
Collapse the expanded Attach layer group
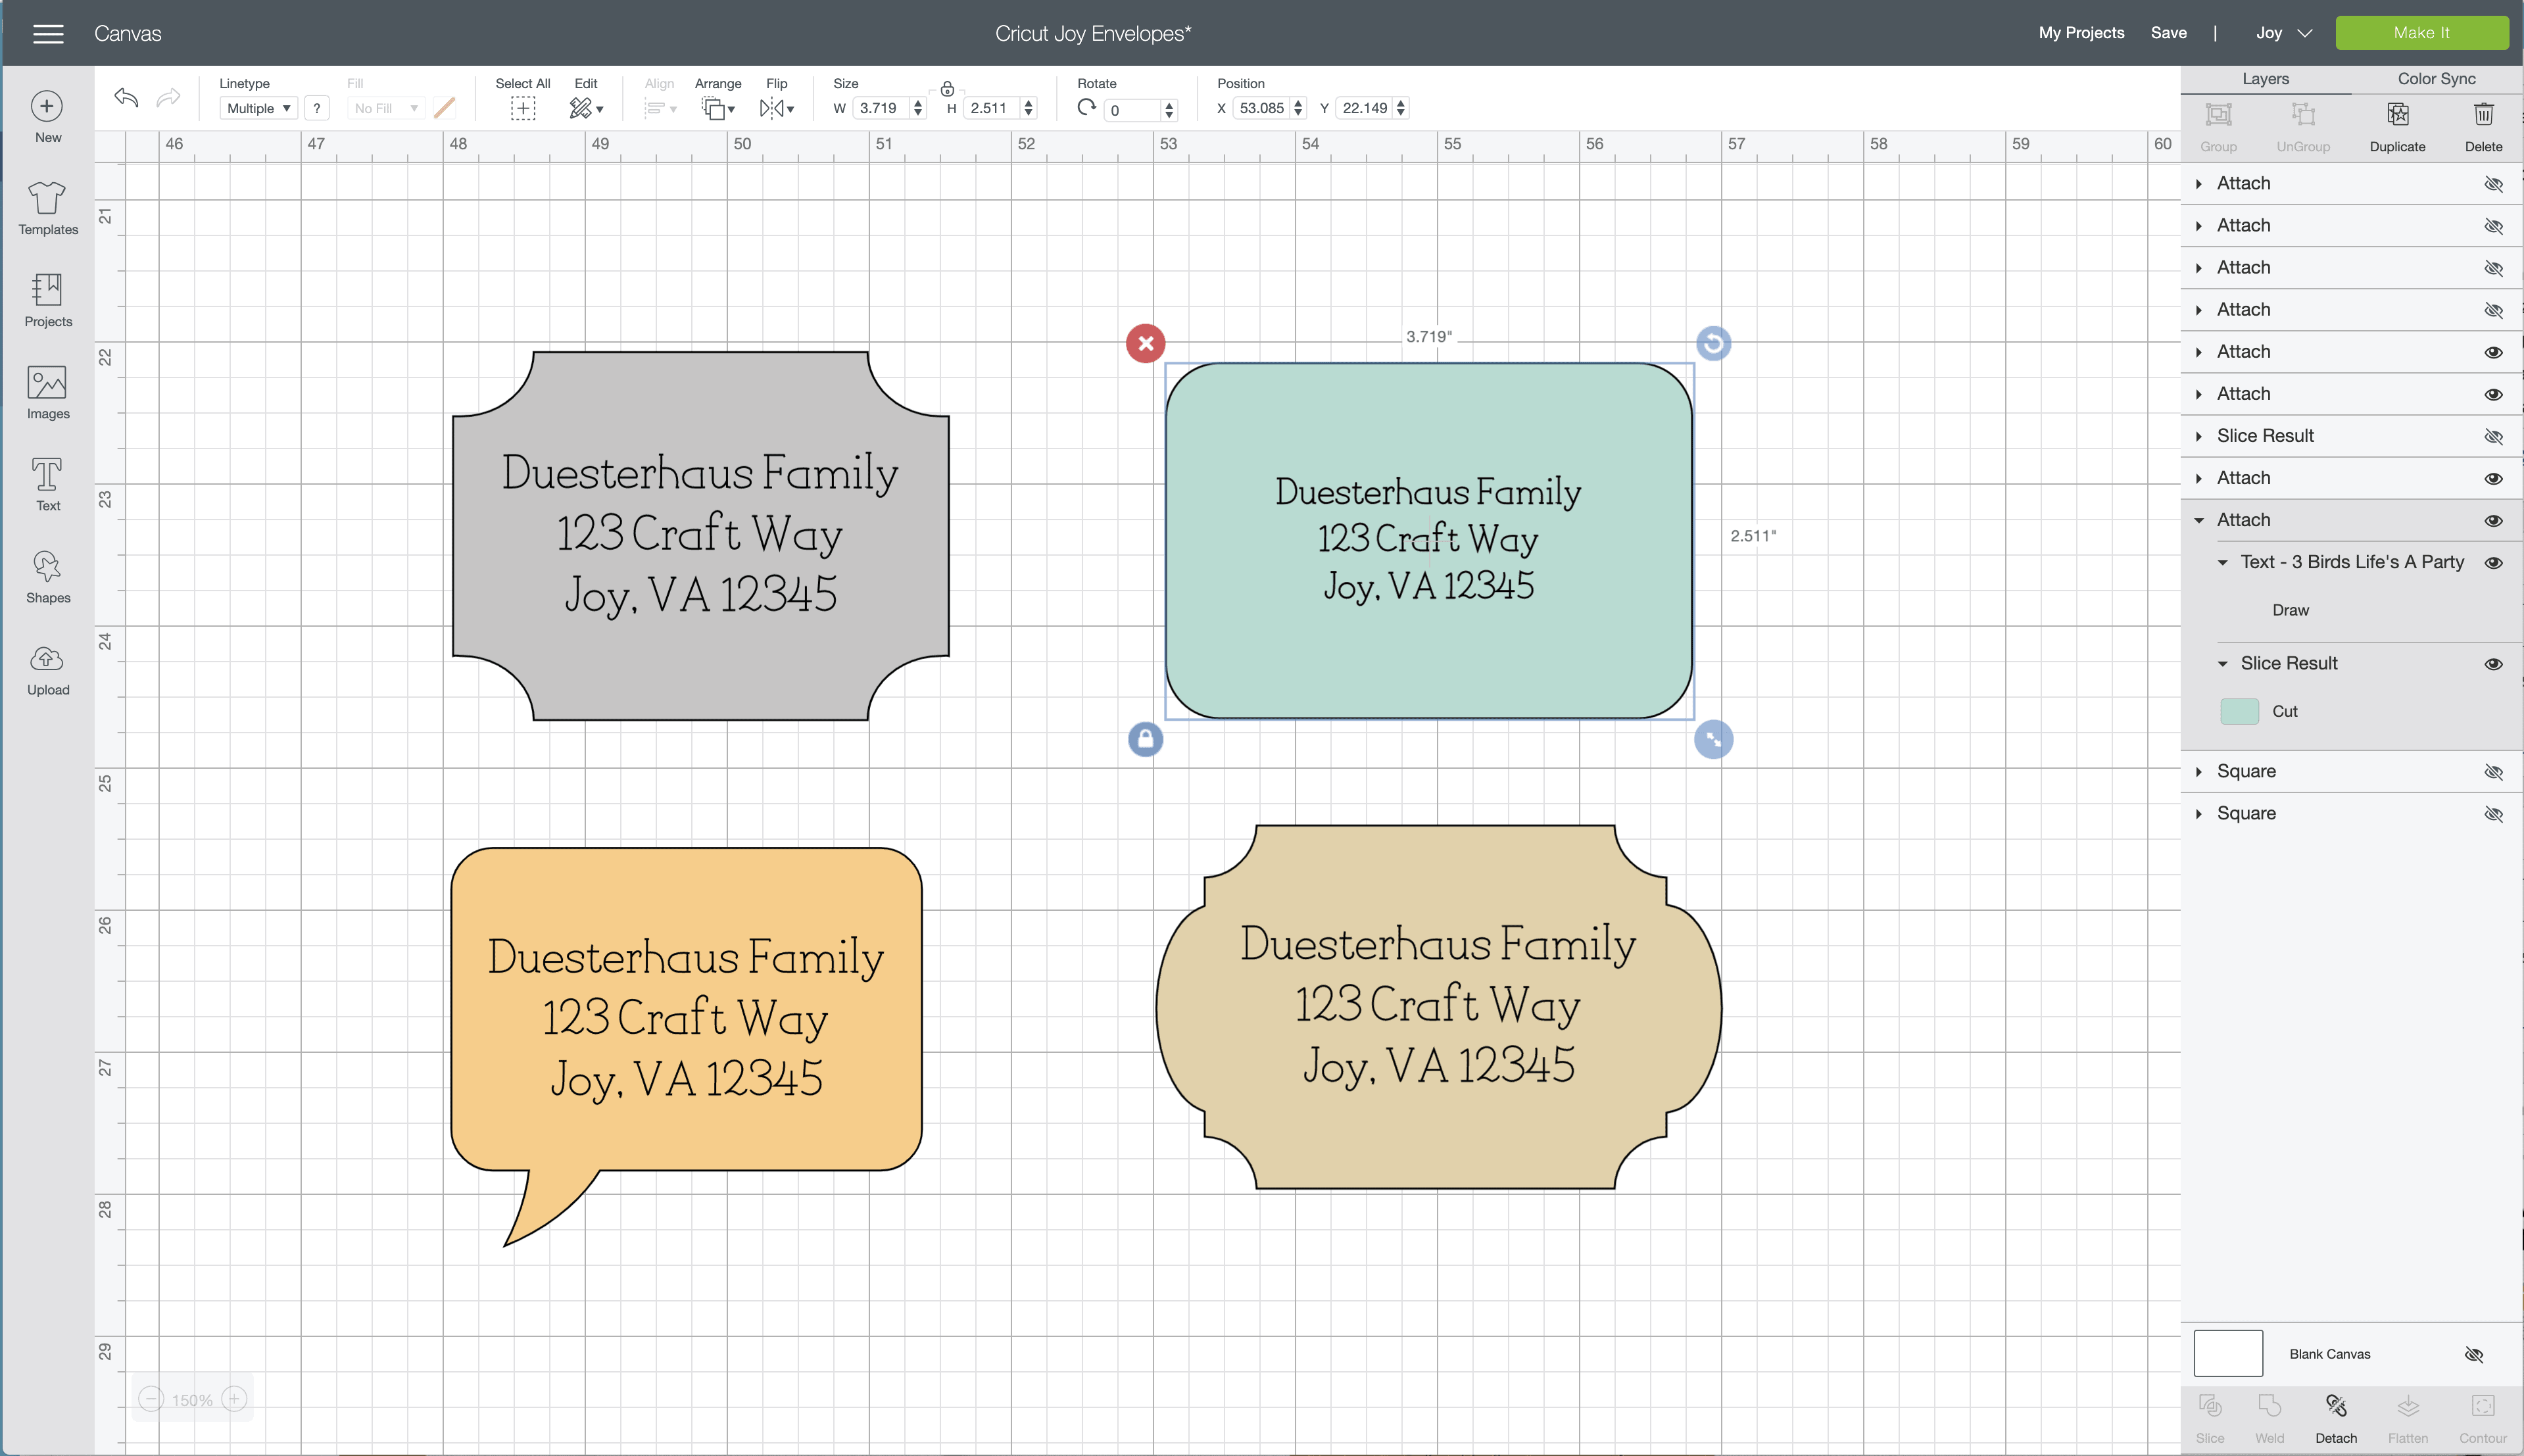pyautogui.click(x=2199, y=520)
